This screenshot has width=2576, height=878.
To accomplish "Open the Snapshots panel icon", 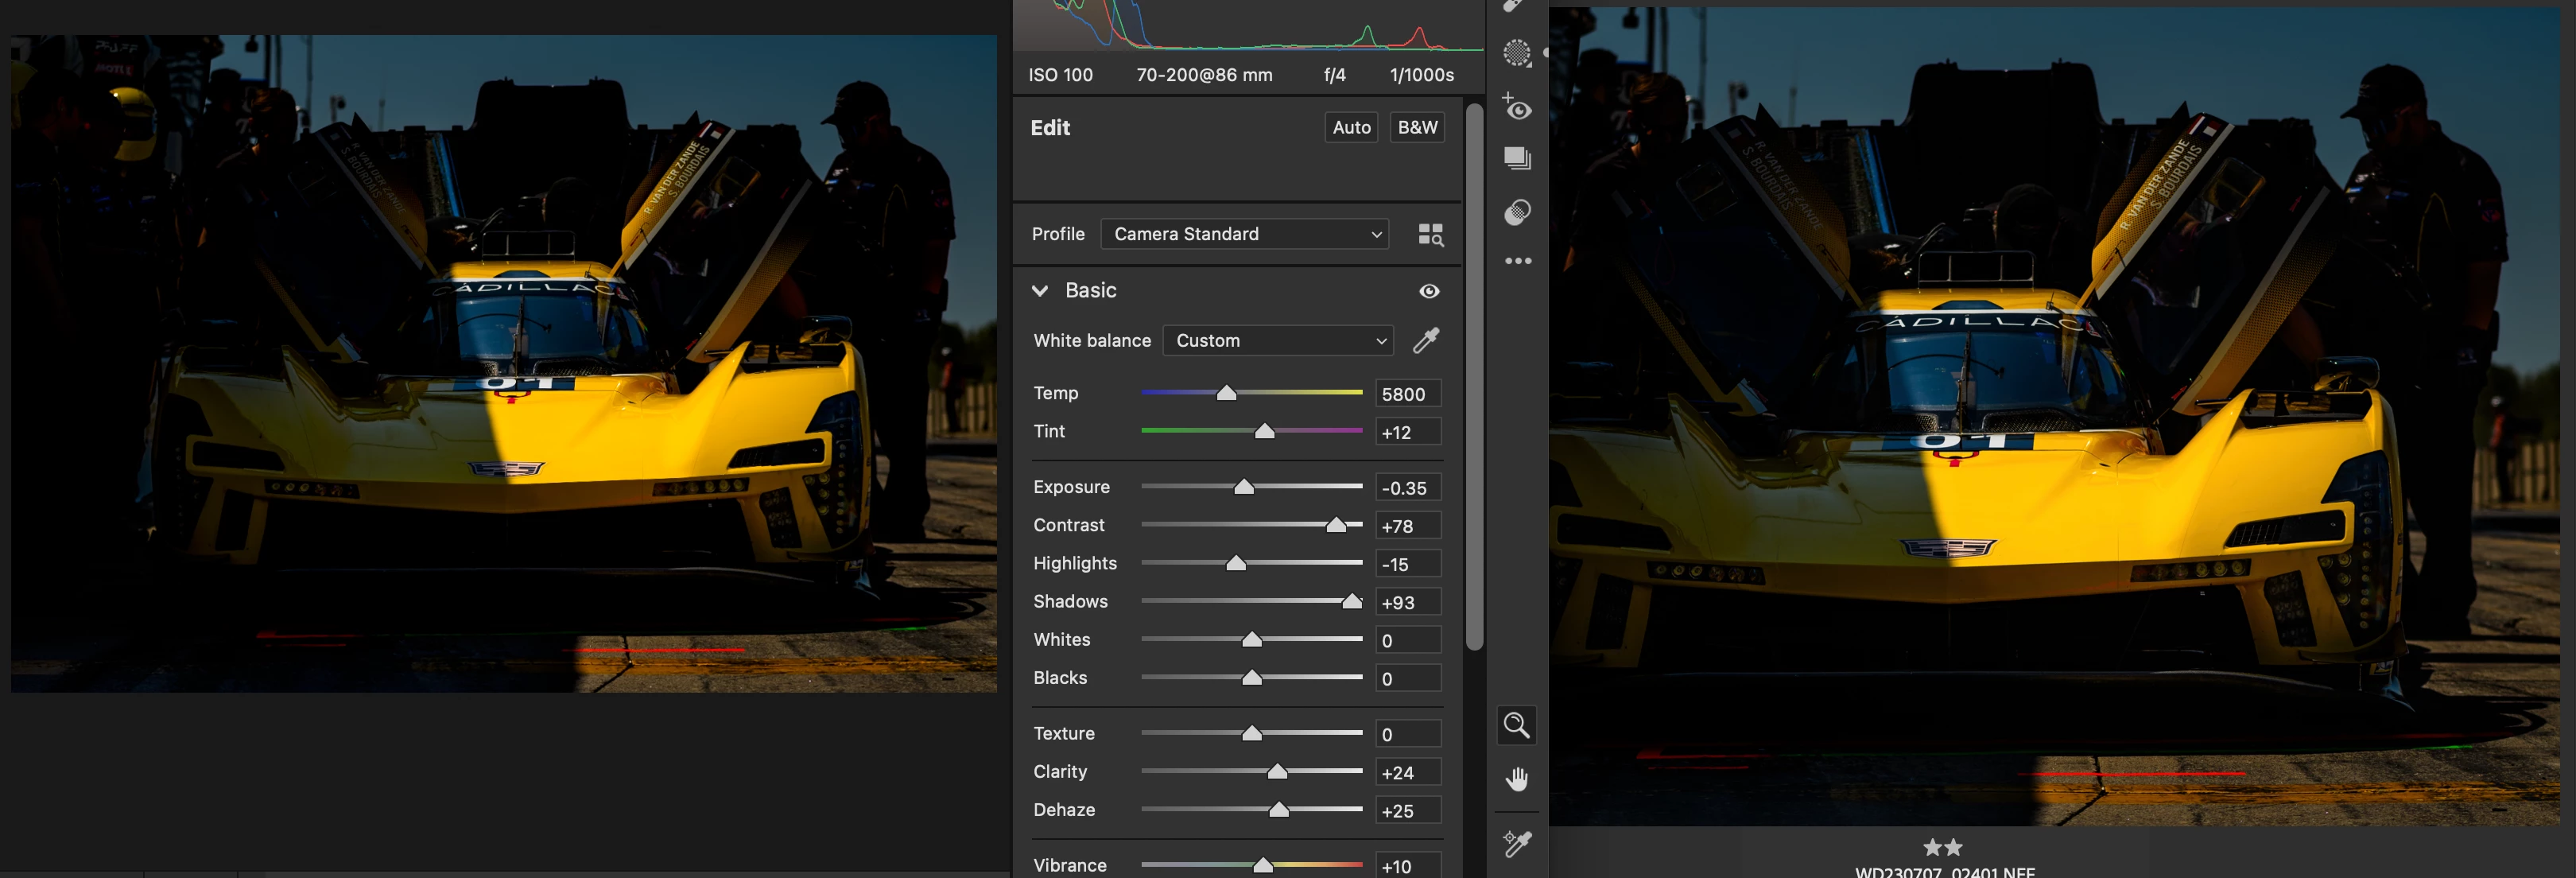I will 1517,158.
